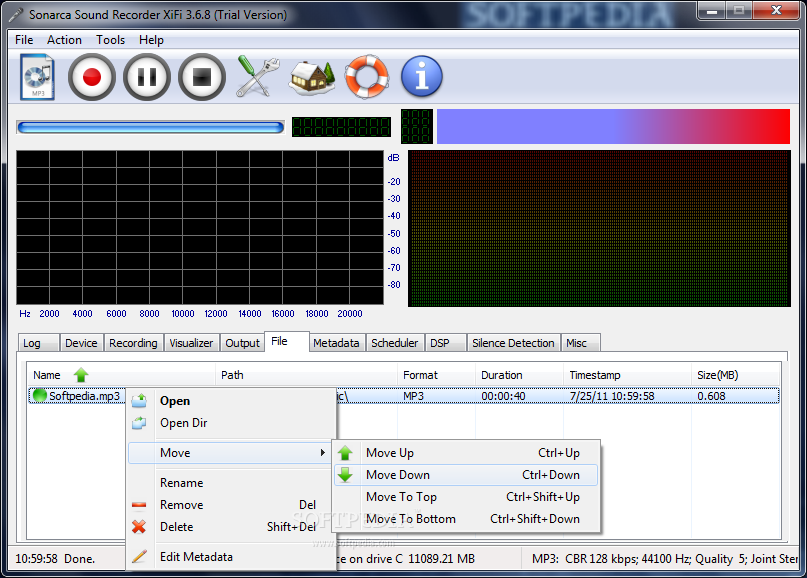The image size is (807, 578).
Task: Expand the Move submenu arrow
Action: [x=323, y=452]
